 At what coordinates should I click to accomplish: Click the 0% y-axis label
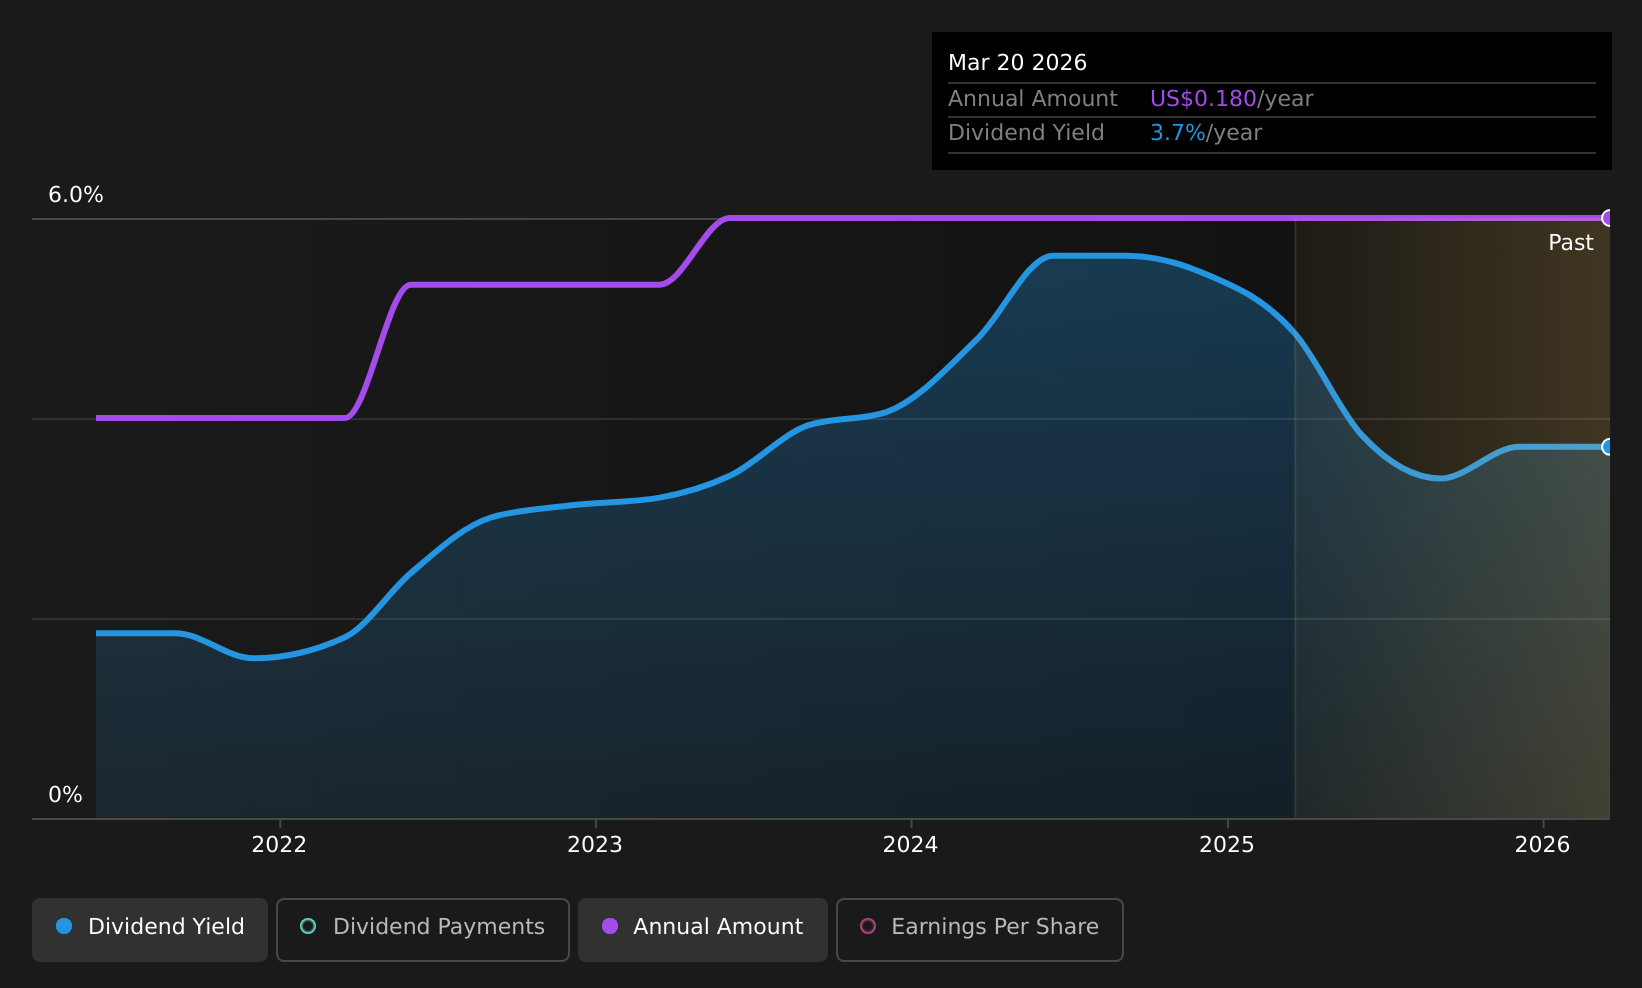pyautogui.click(x=66, y=795)
